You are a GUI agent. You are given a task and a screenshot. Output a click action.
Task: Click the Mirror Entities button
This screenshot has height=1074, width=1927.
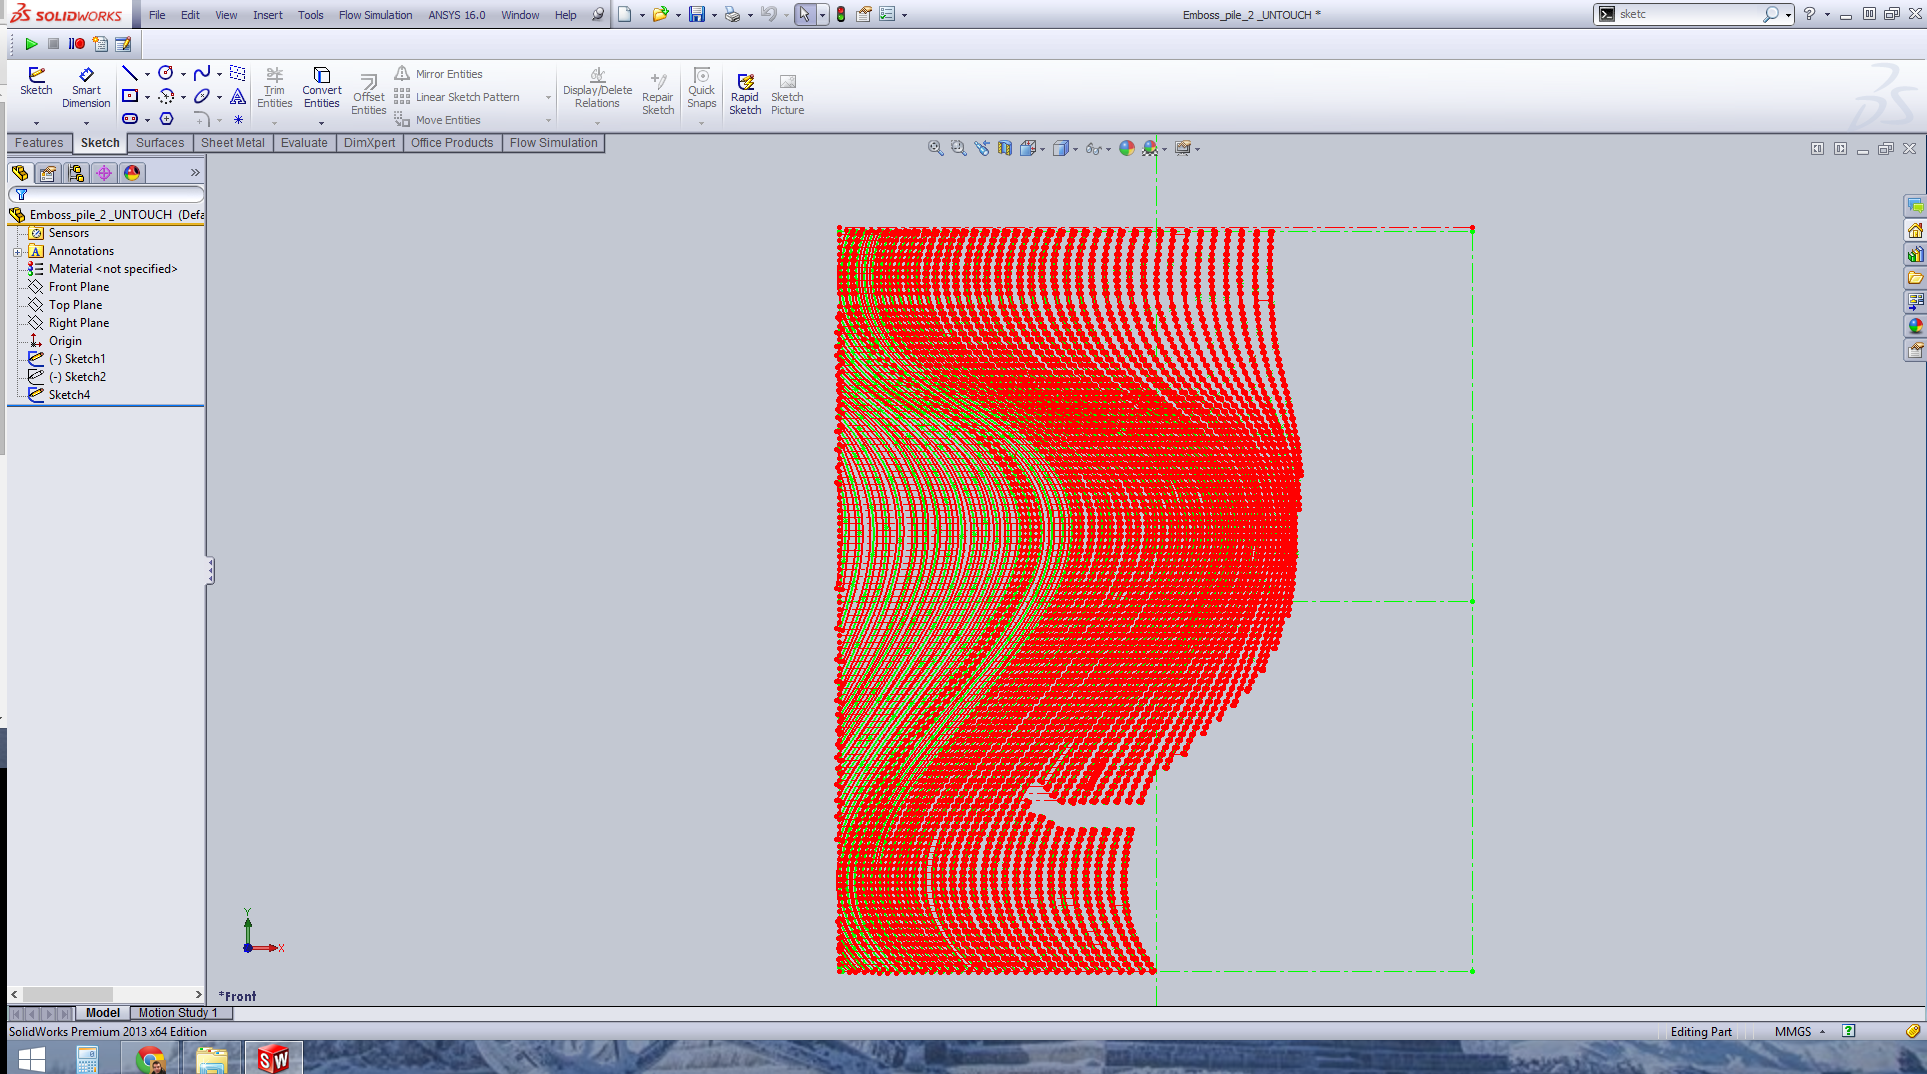pyautogui.click(x=439, y=74)
